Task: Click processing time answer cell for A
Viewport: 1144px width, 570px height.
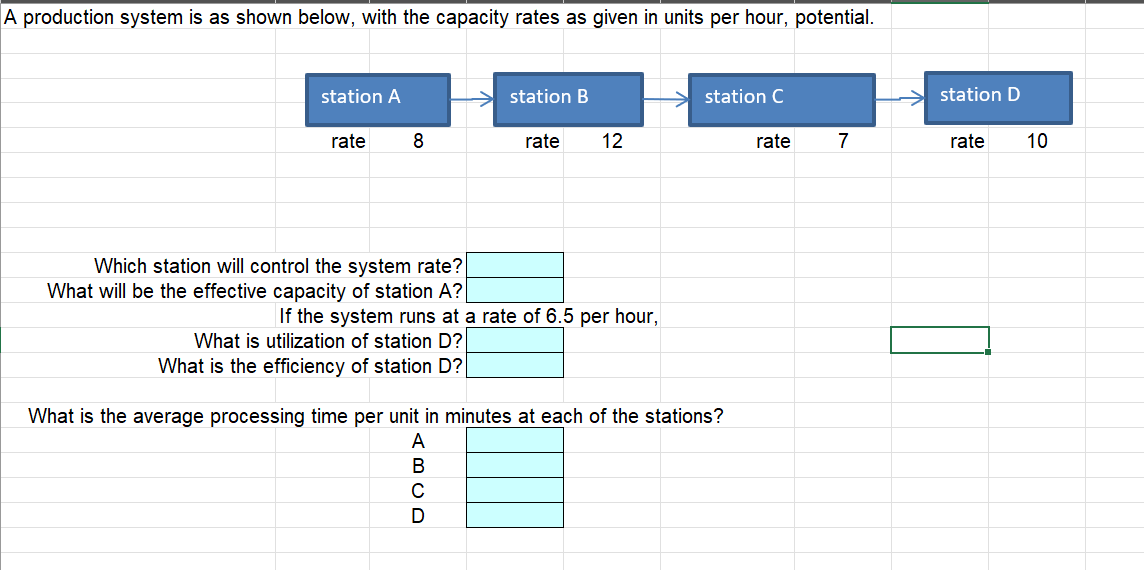Action: point(515,440)
